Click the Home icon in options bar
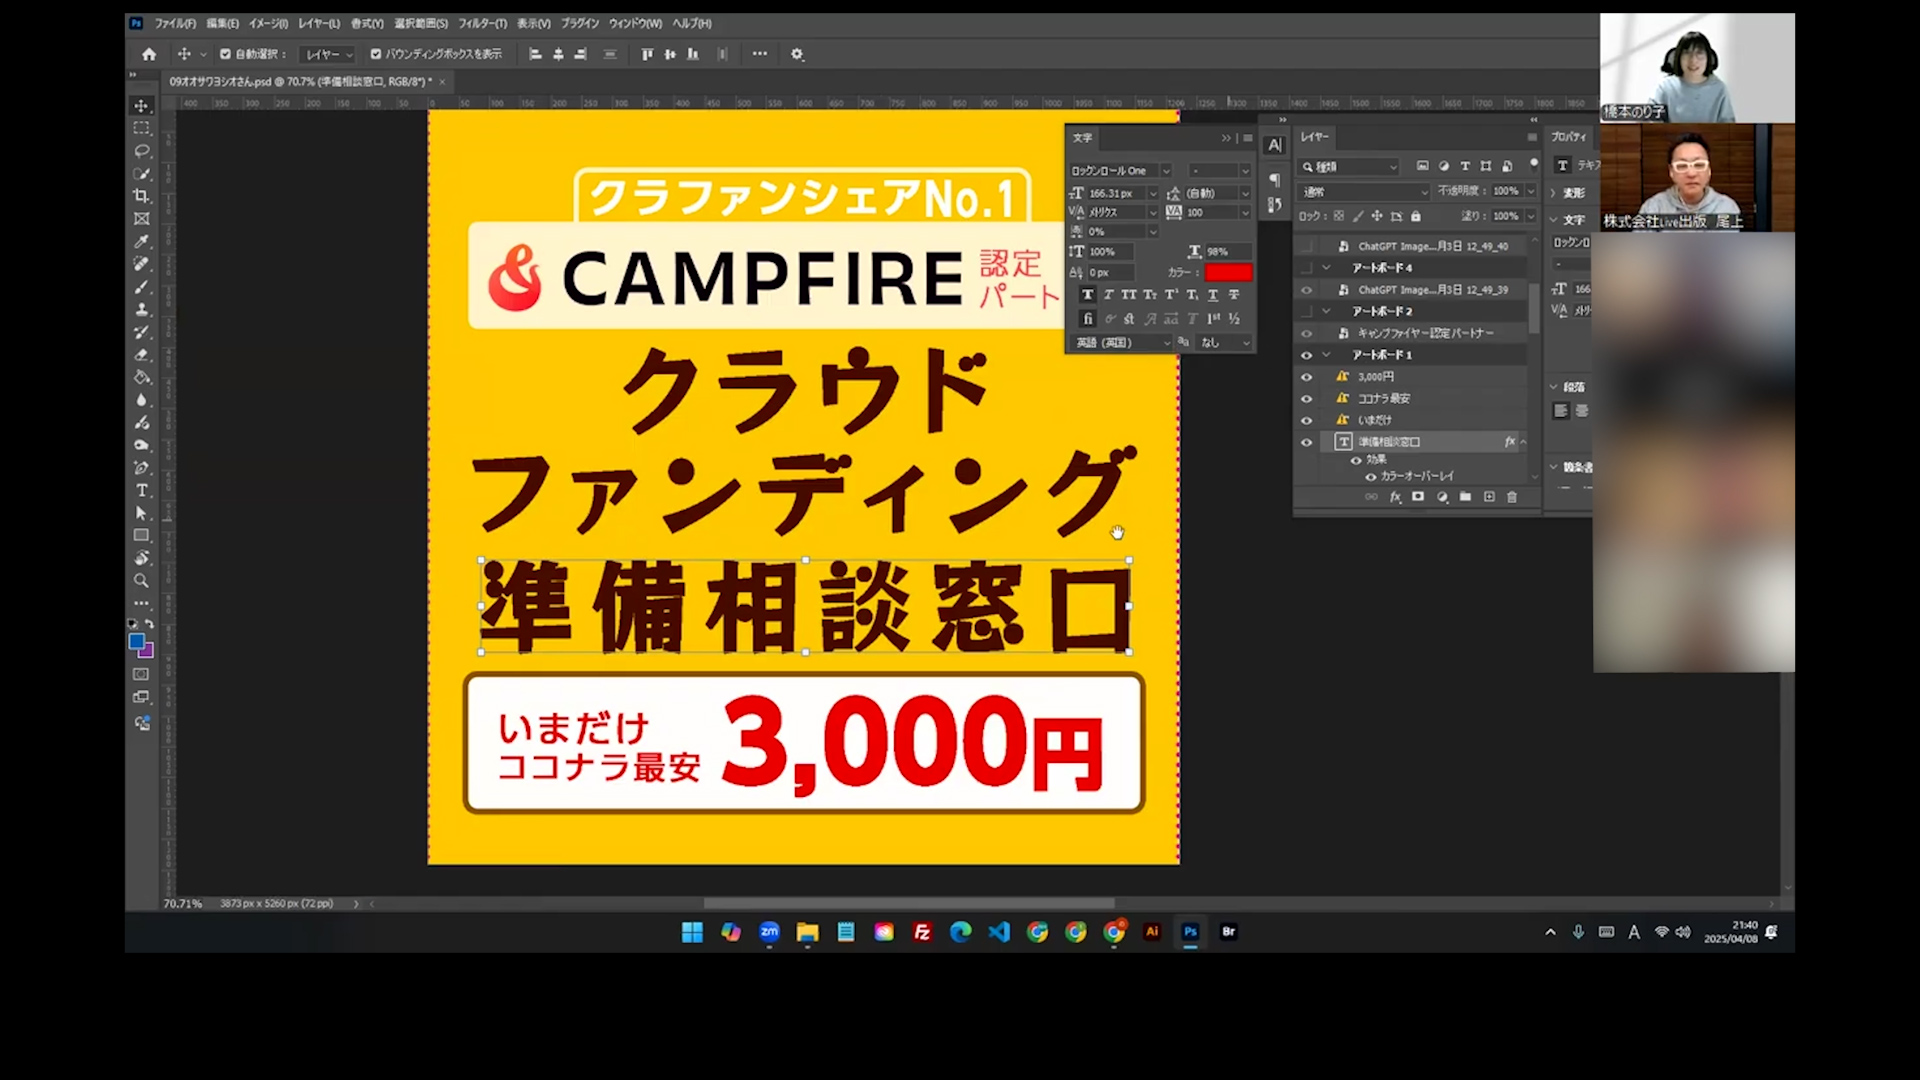This screenshot has width=1920, height=1080. pyautogui.click(x=149, y=54)
